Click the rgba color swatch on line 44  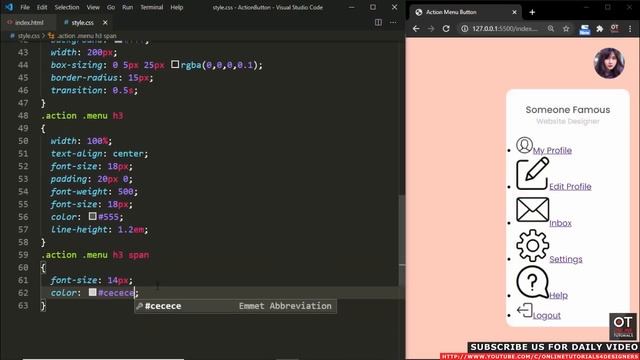(x=175, y=64)
